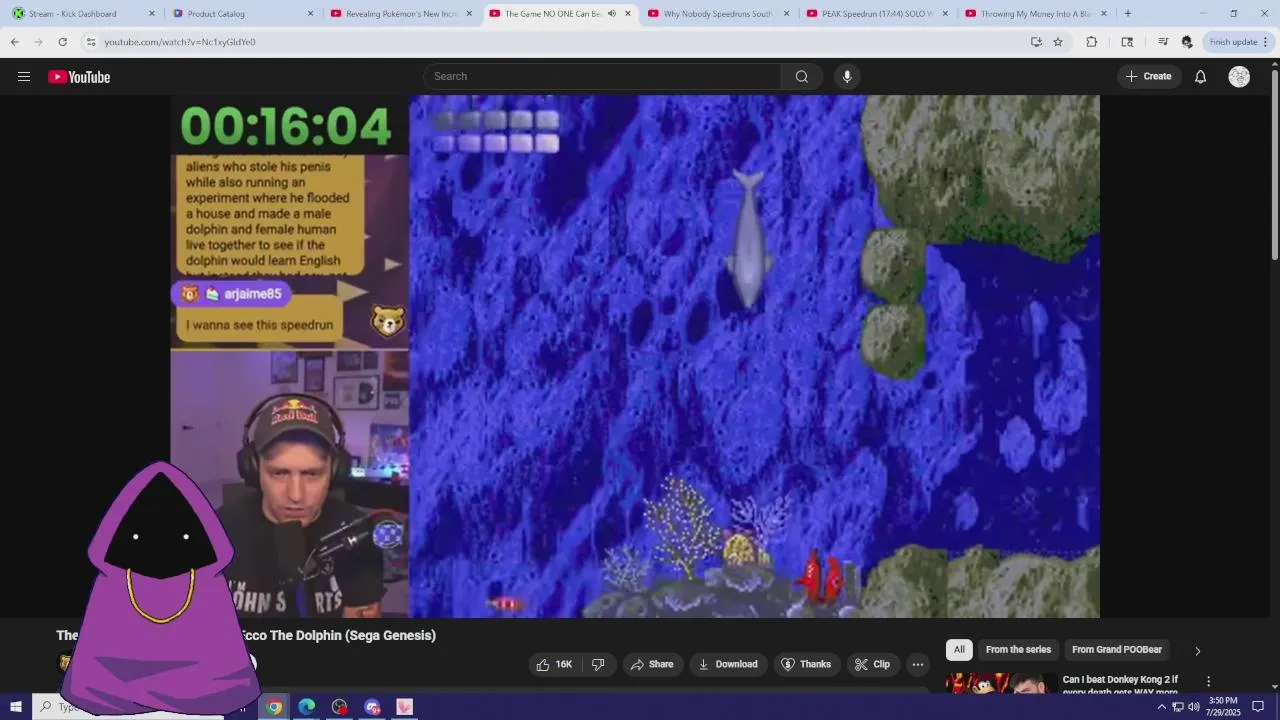
Task: Bookmark this page with the star
Action: click(x=1058, y=42)
